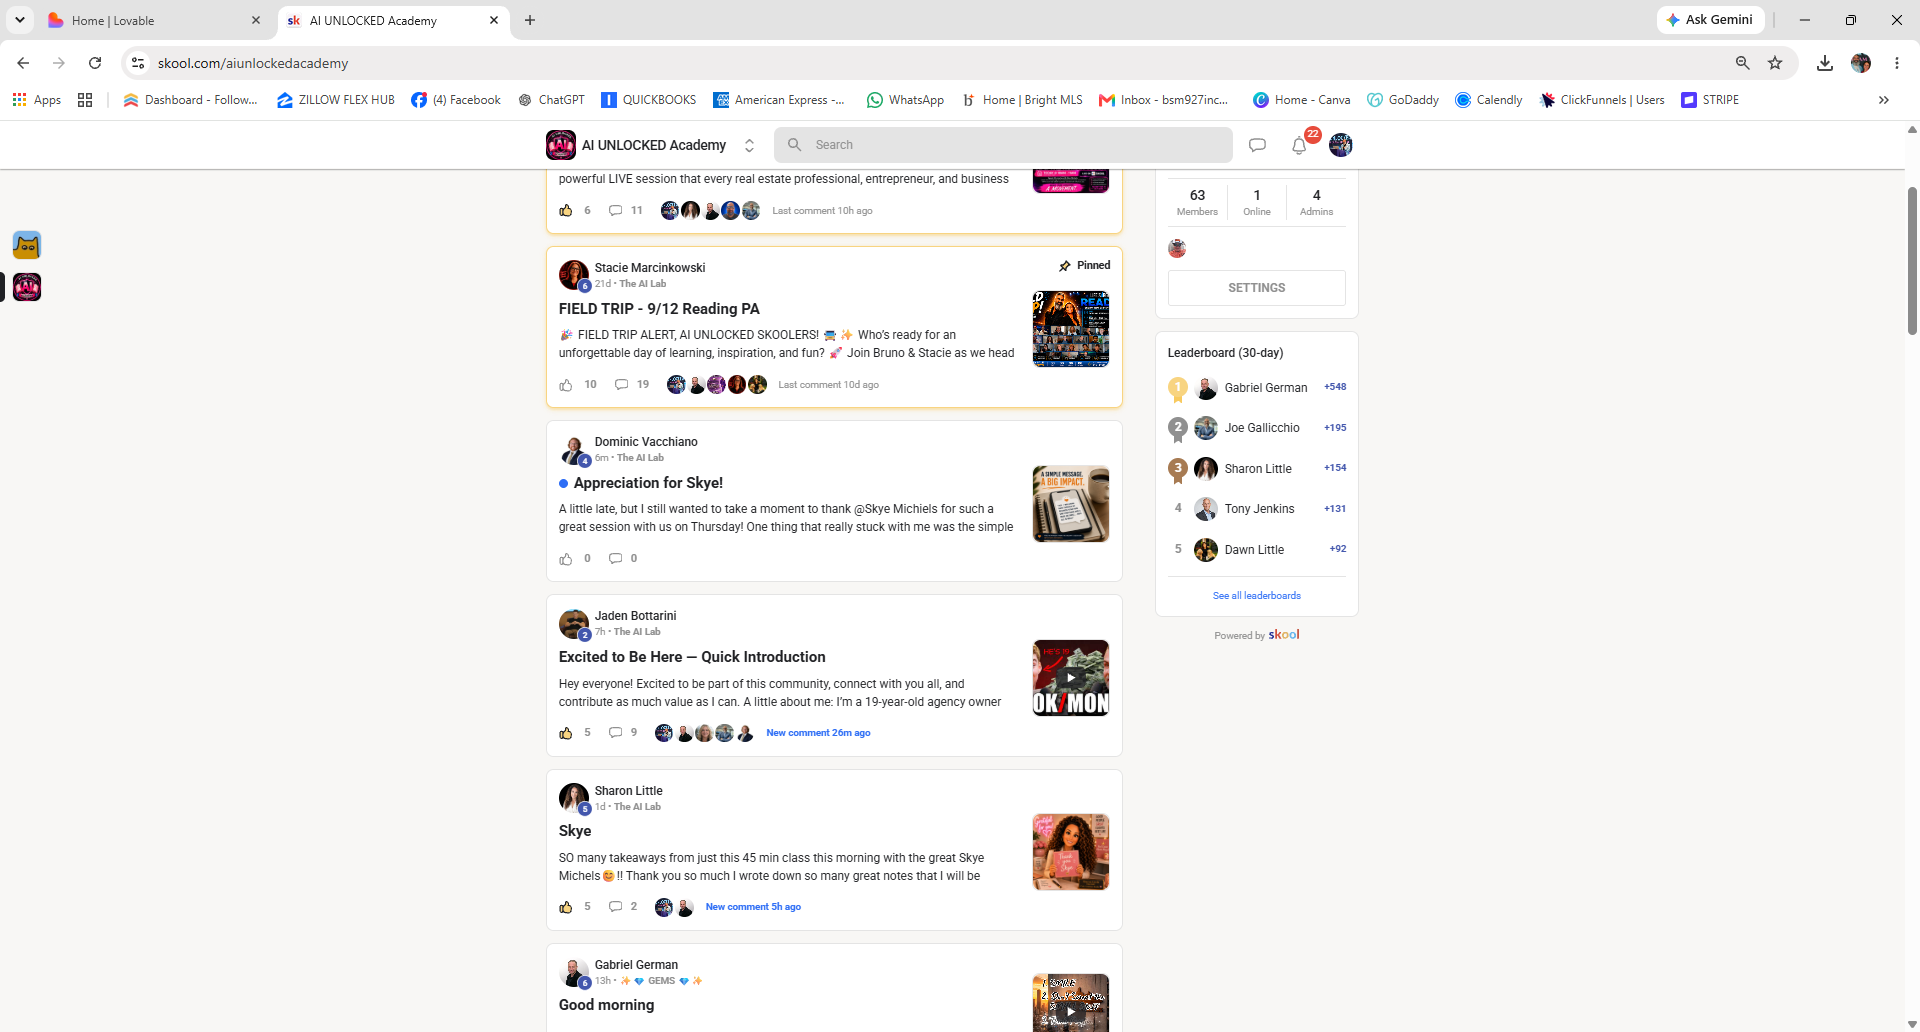Image resolution: width=1920 pixels, height=1032 pixels.
Task: Reload the page with browser refresh
Action: pos(95,63)
